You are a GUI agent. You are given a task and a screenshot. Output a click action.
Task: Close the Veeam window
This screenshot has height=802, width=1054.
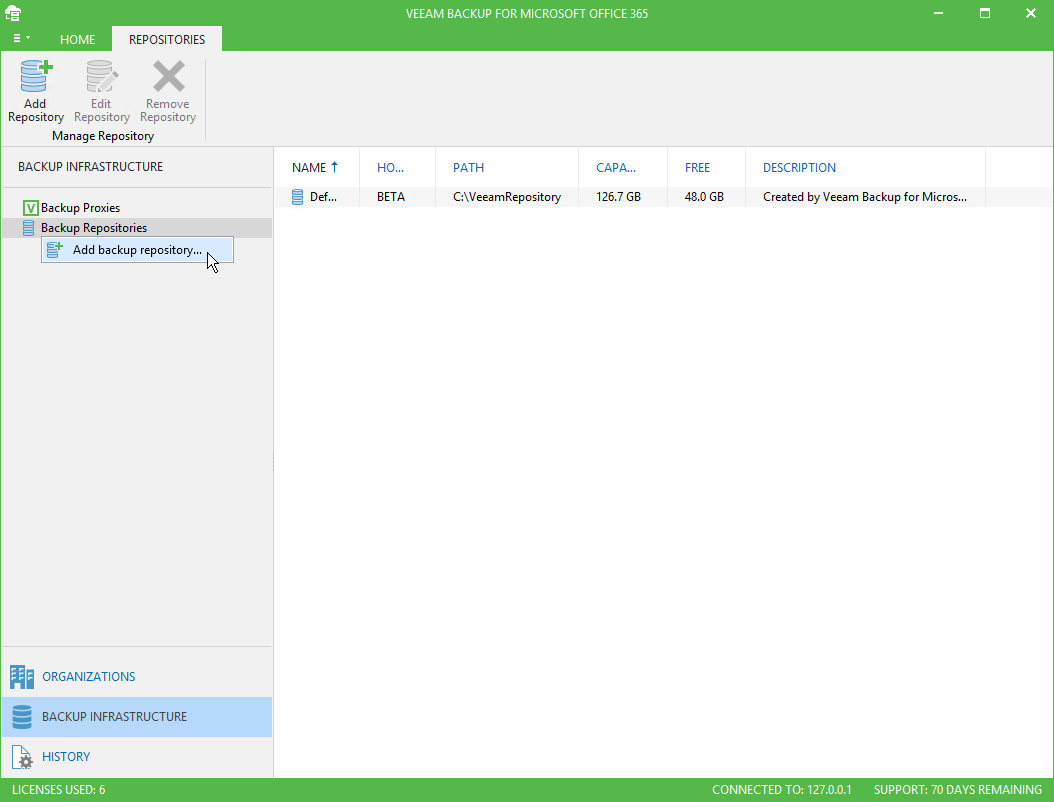[1030, 13]
